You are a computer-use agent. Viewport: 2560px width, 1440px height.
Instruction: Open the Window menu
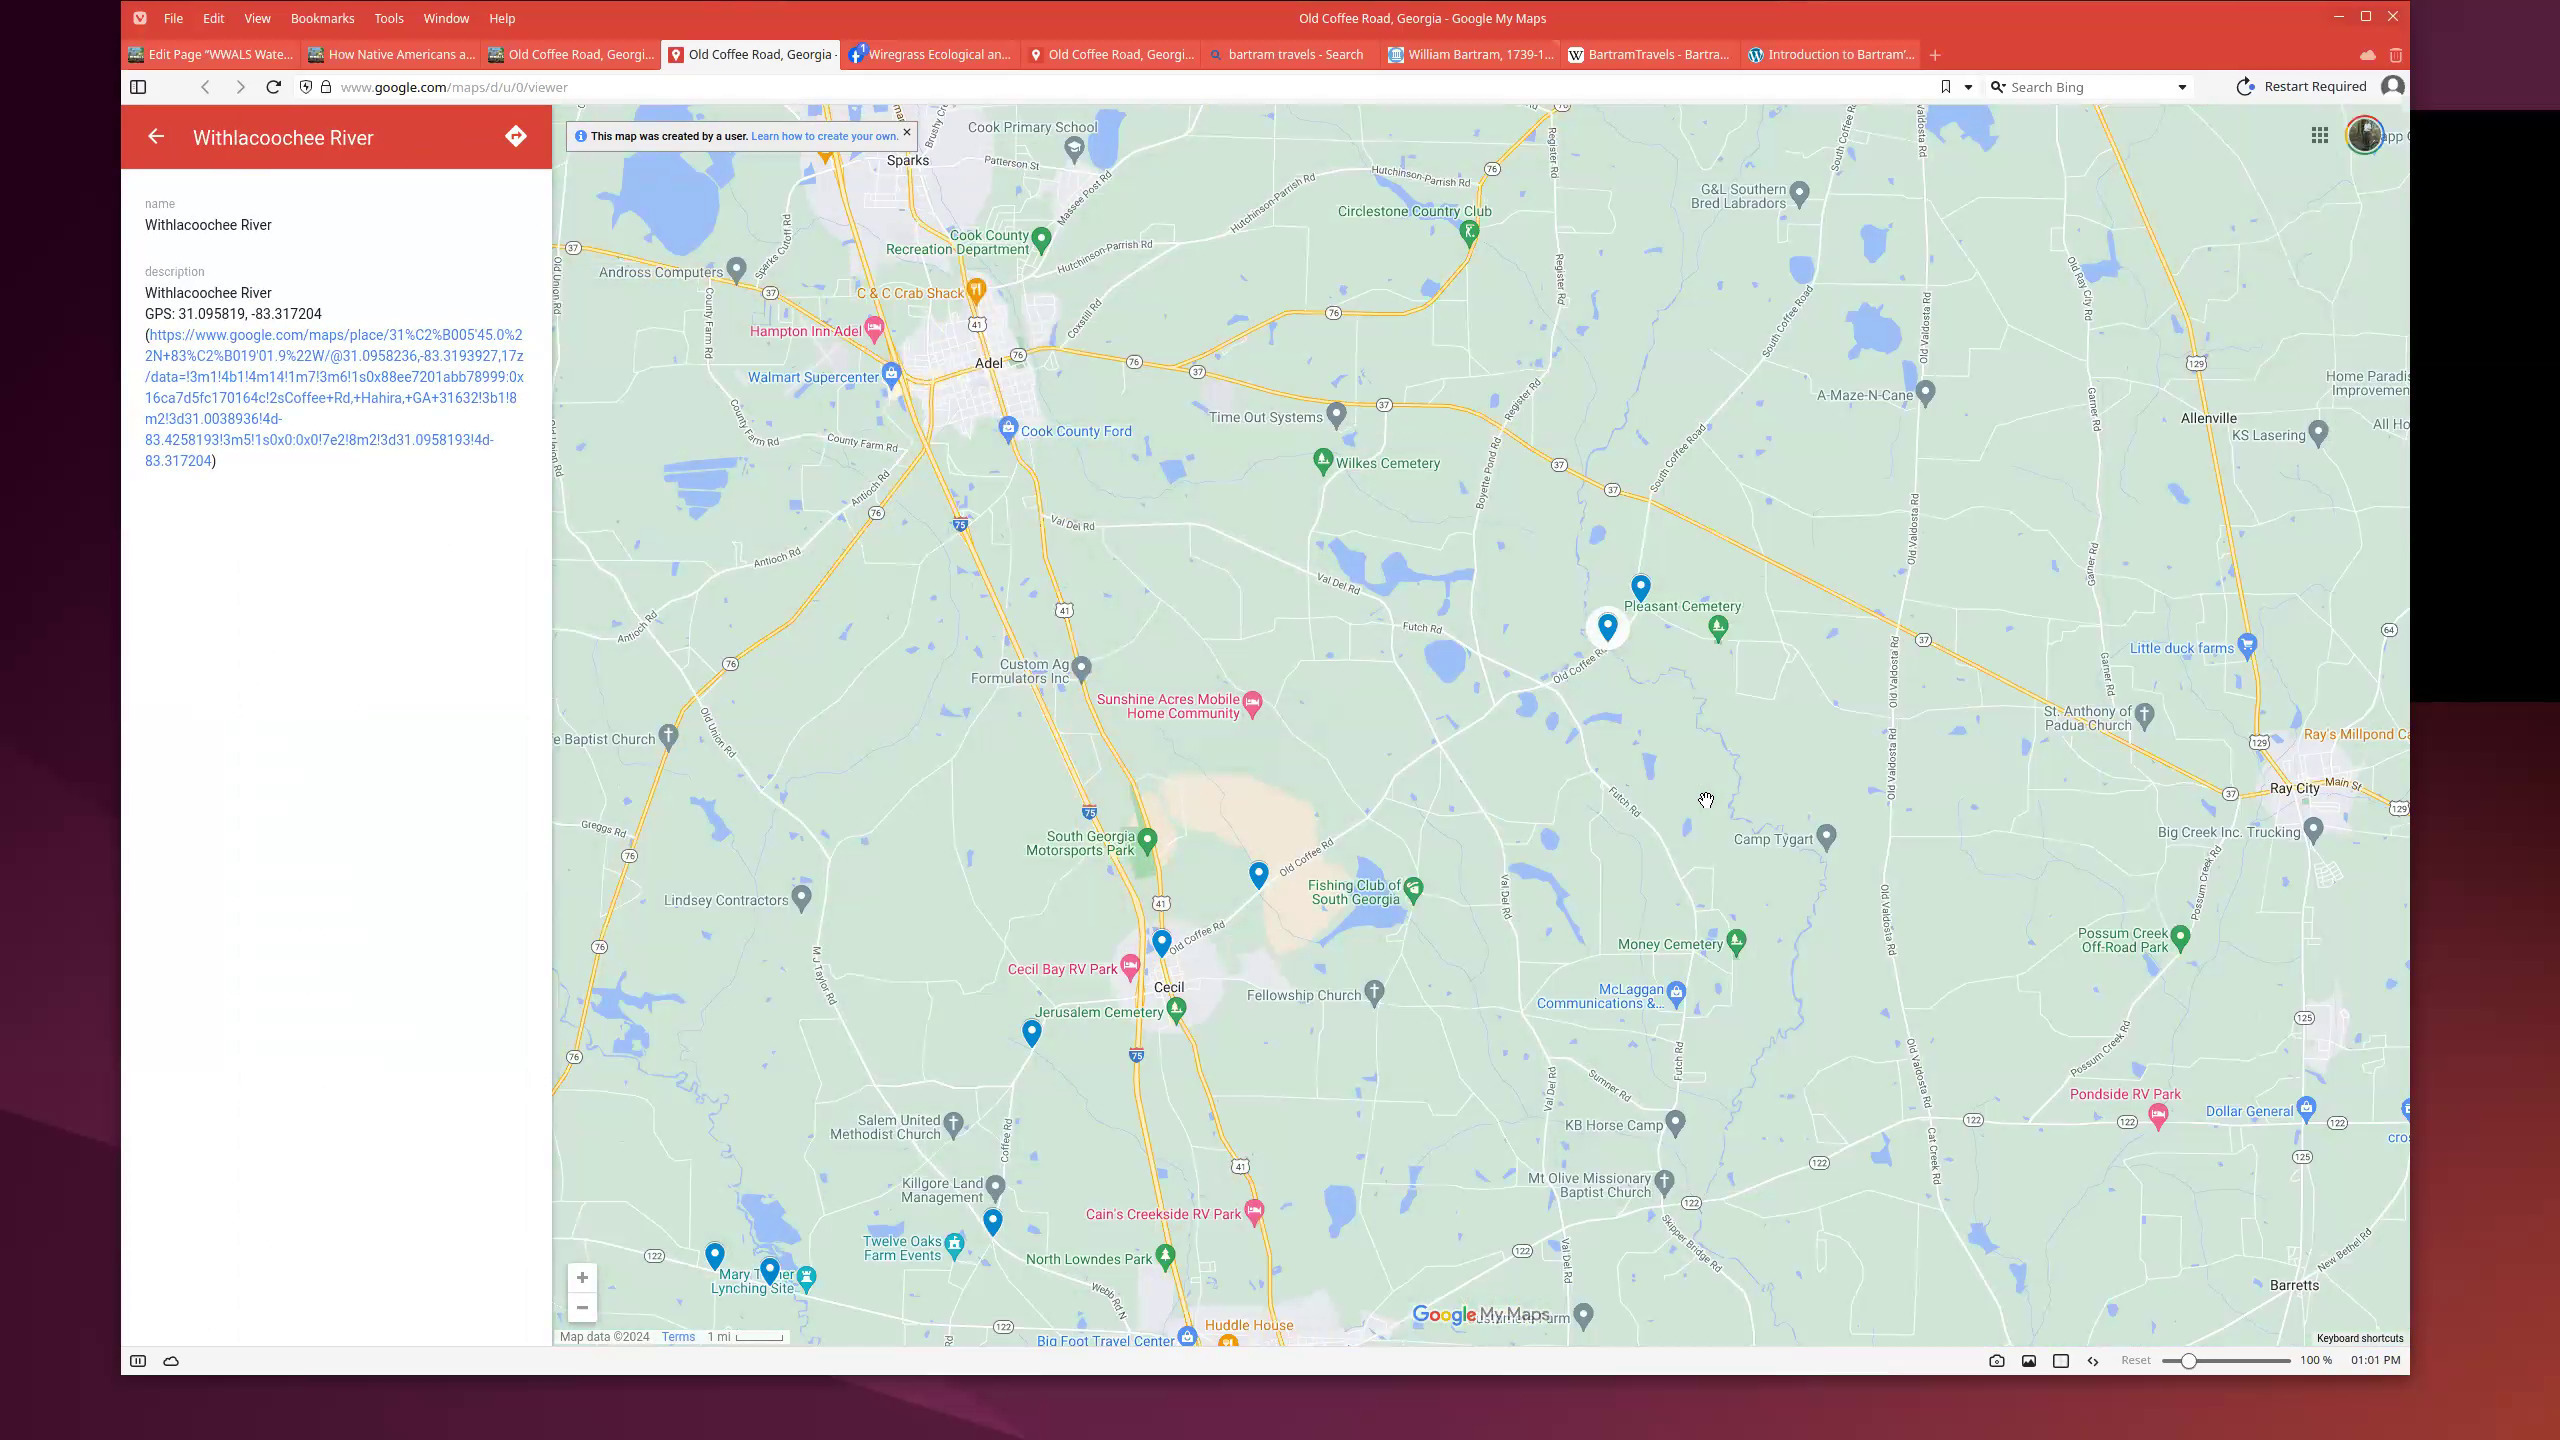(x=446, y=18)
